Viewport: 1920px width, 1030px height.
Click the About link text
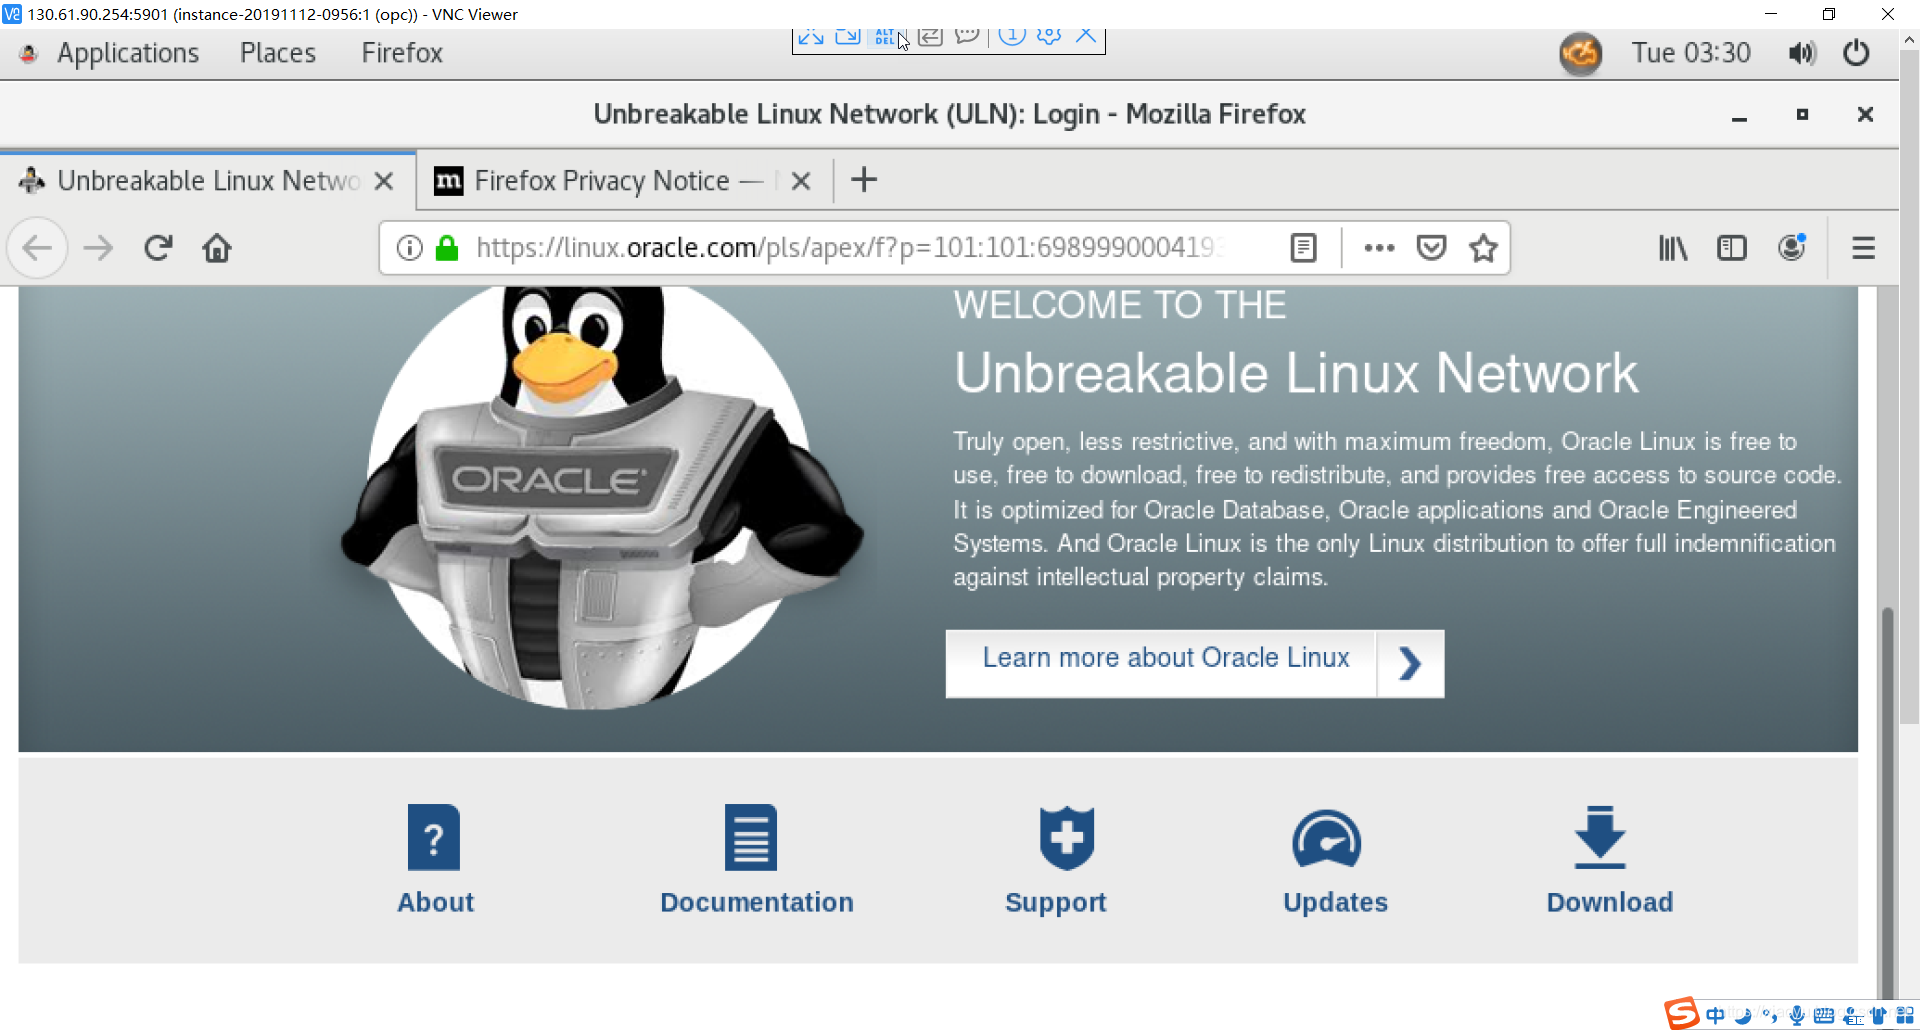tap(435, 902)
